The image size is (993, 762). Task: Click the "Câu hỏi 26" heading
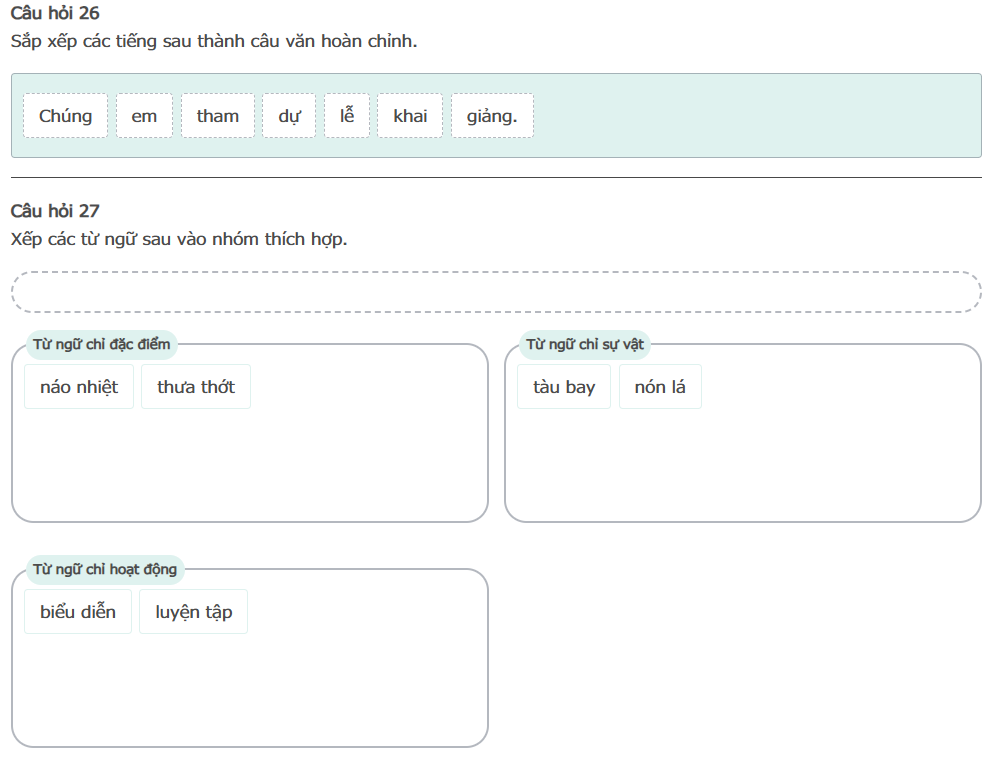click(55, 14)
